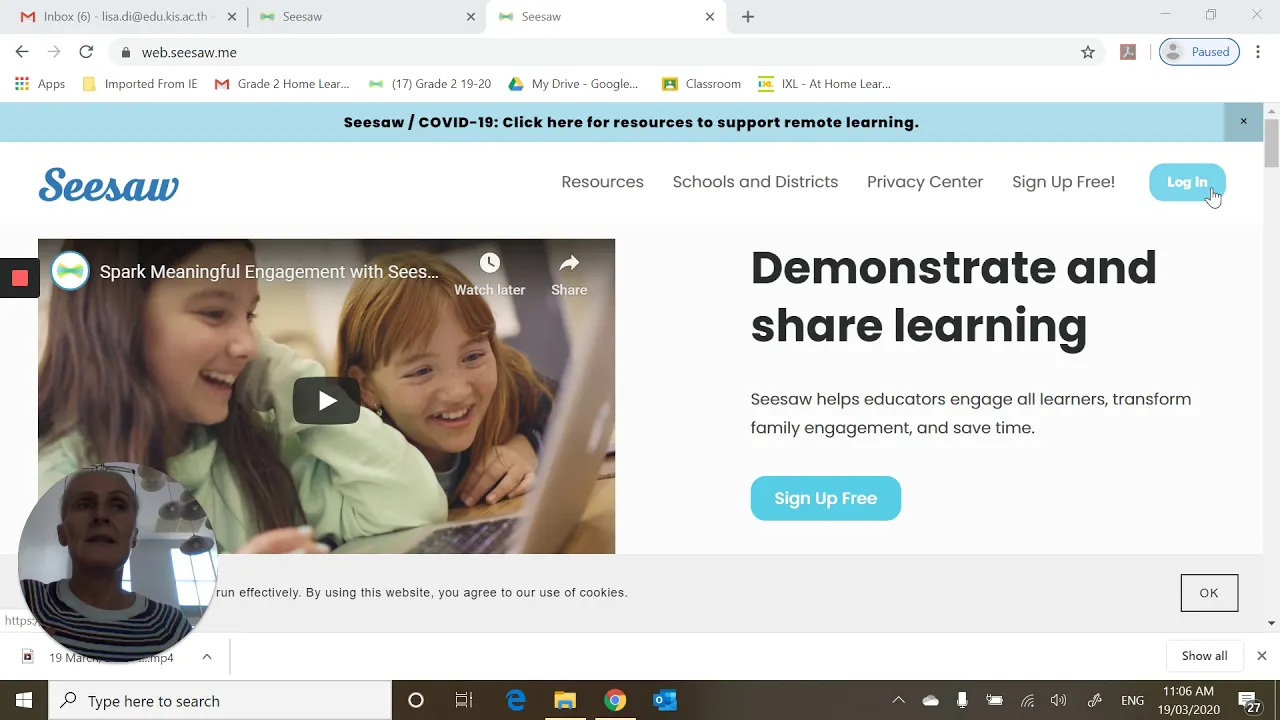
Task: Click the ENG language indicator
Action: [x=1133, y=701]
